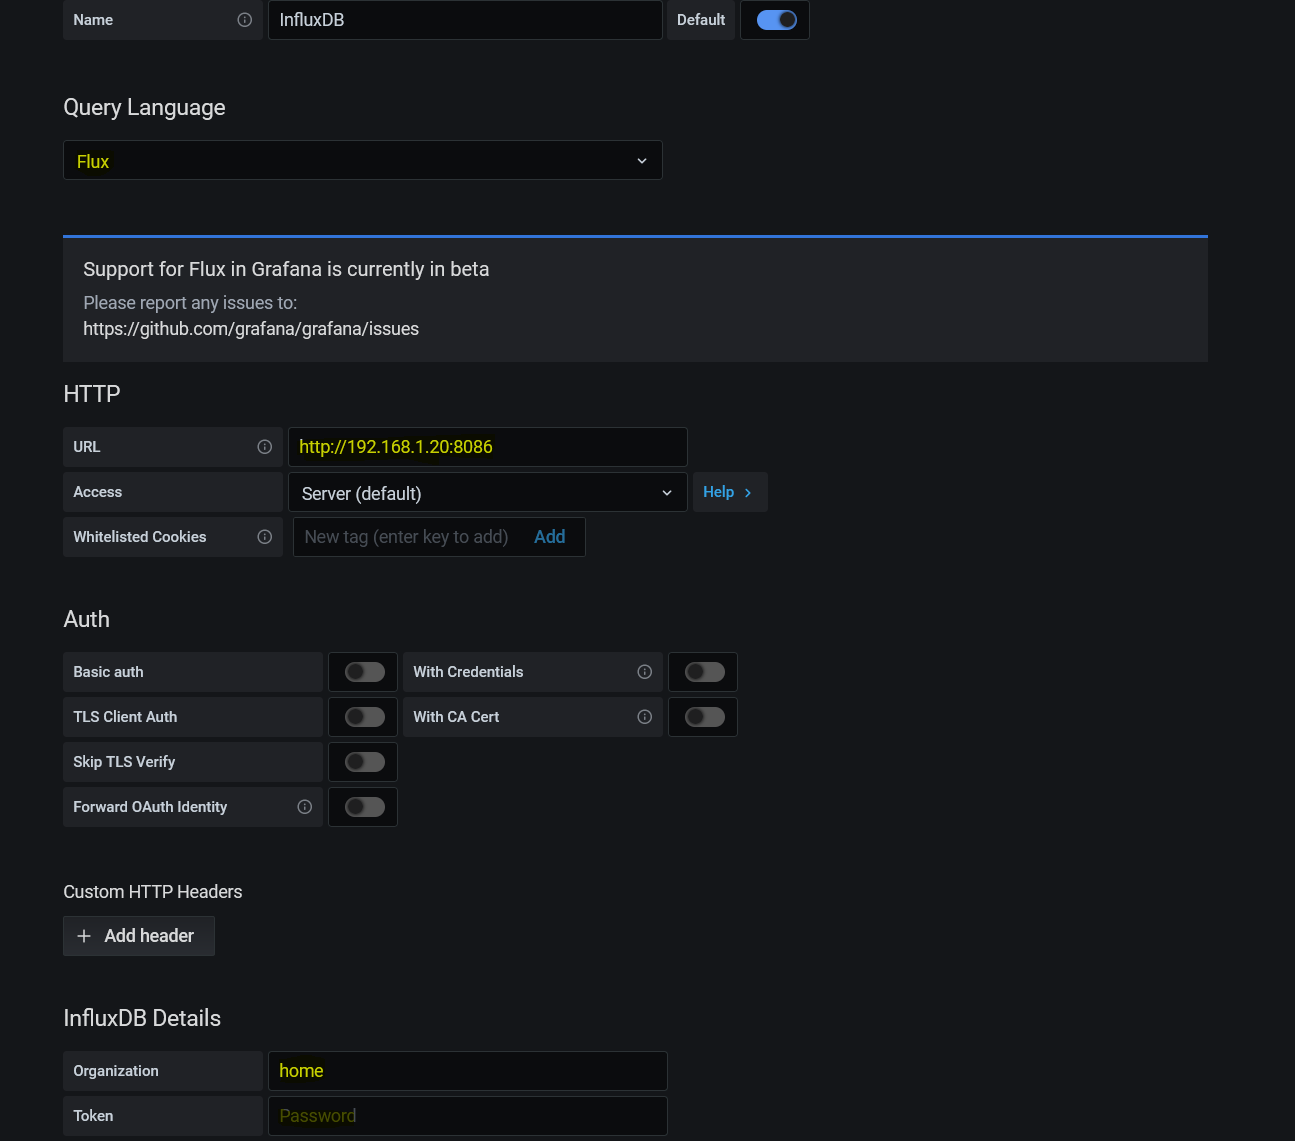The height and width of the screenshot is (1141, 1295).
Task: Click the 'InfluxDB Details' heading
Action: click(x=142, y=1018)
